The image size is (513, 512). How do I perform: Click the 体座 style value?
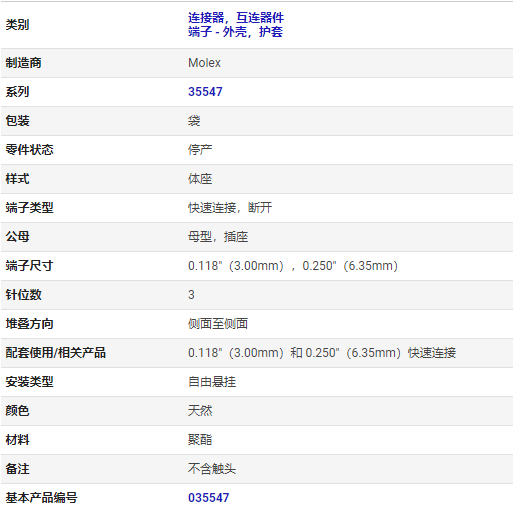coord(200,179)
